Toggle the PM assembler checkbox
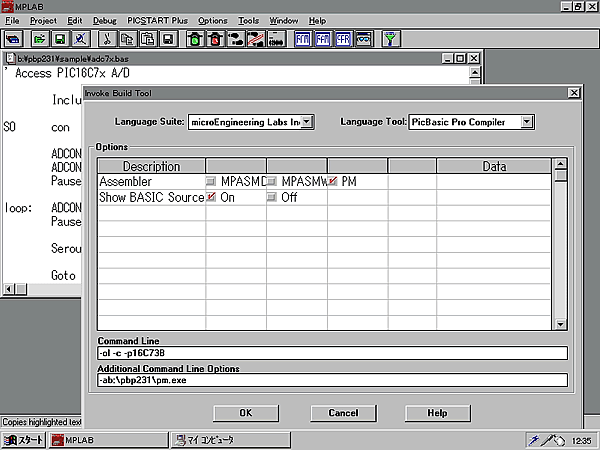Image resolution: width=600 pixels, height=450 pixels. tap(333, 182)
